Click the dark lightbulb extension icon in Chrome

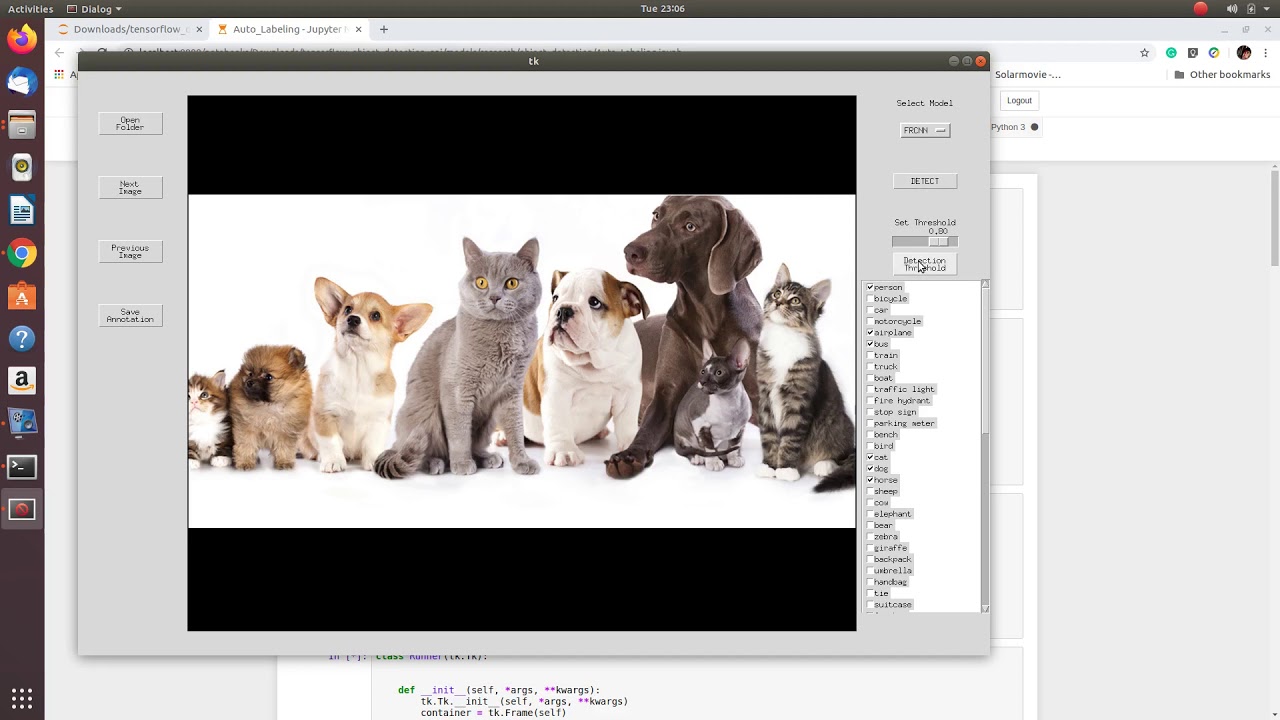[x=1193, y=53]
